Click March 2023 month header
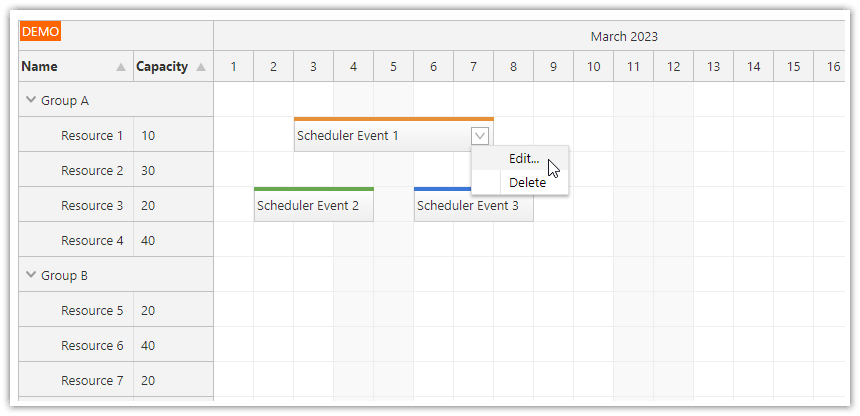Image resolution: width=860 pixels, height=416 pixels. [624, 37]
